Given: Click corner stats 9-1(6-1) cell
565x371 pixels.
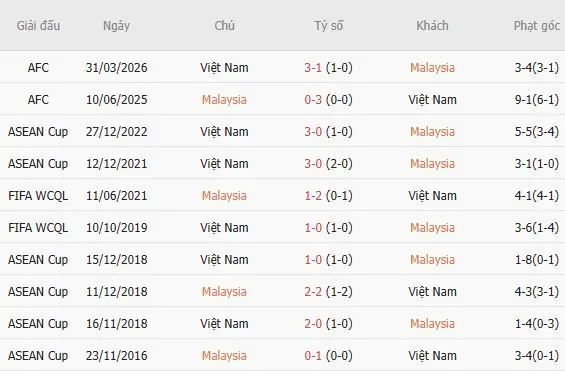Looking at the screenshot, I should [537, 100].
